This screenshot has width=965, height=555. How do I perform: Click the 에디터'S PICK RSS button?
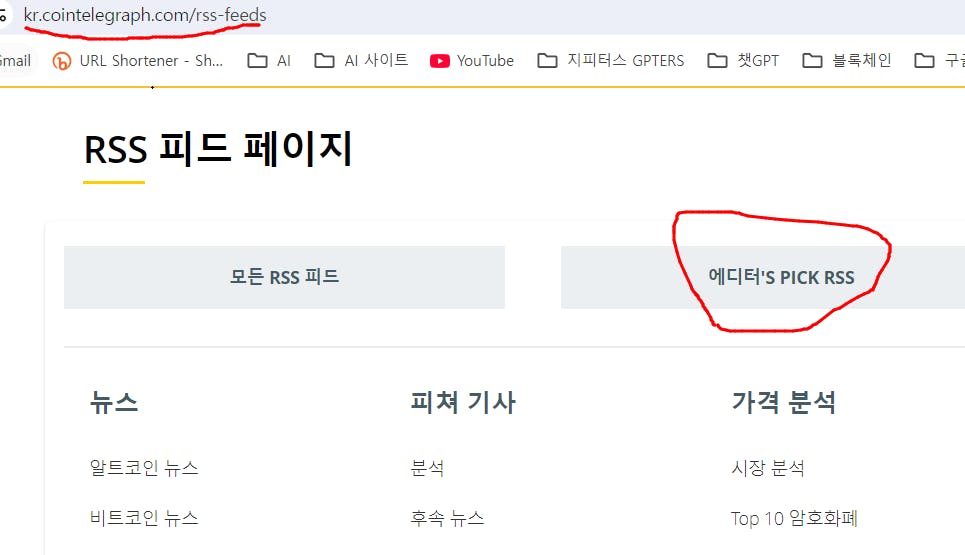[x=763, y=277]
